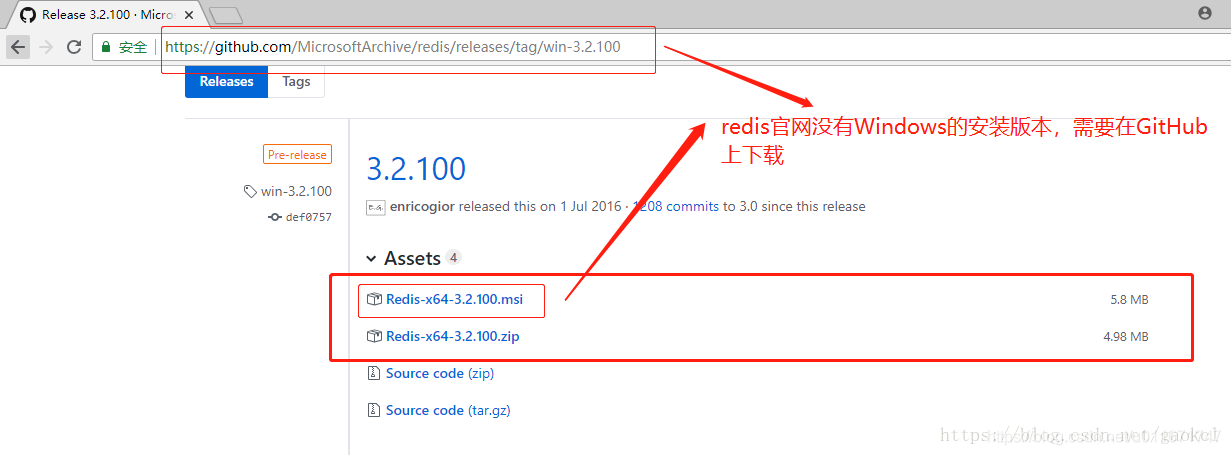This screenshot has height=455, width=1231.
Task: Open the win-3.2.100 tag link
Action: point(296,191)
